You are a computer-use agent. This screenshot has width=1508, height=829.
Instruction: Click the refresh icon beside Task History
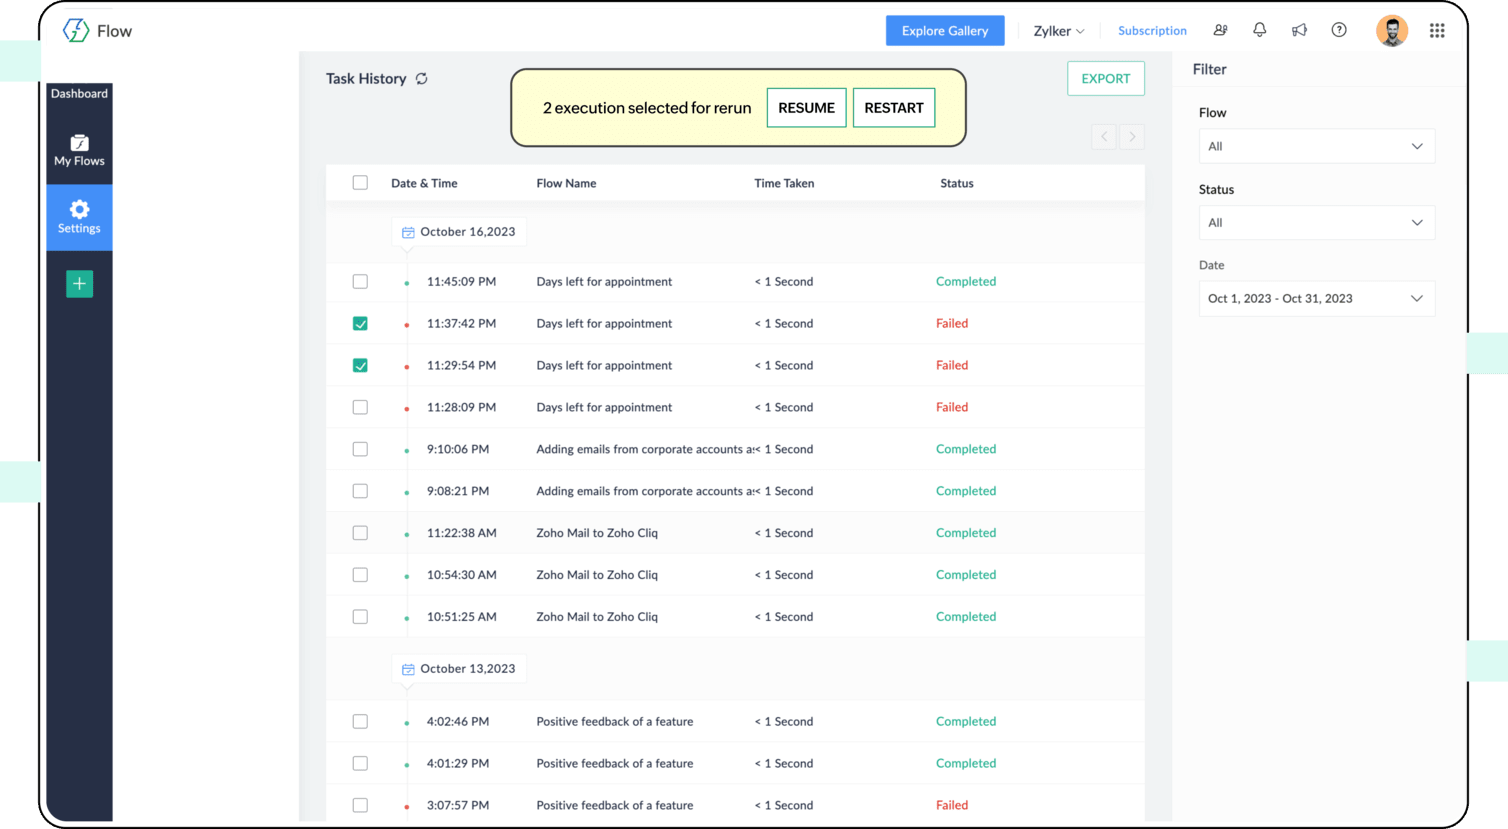tap(422, 79)
